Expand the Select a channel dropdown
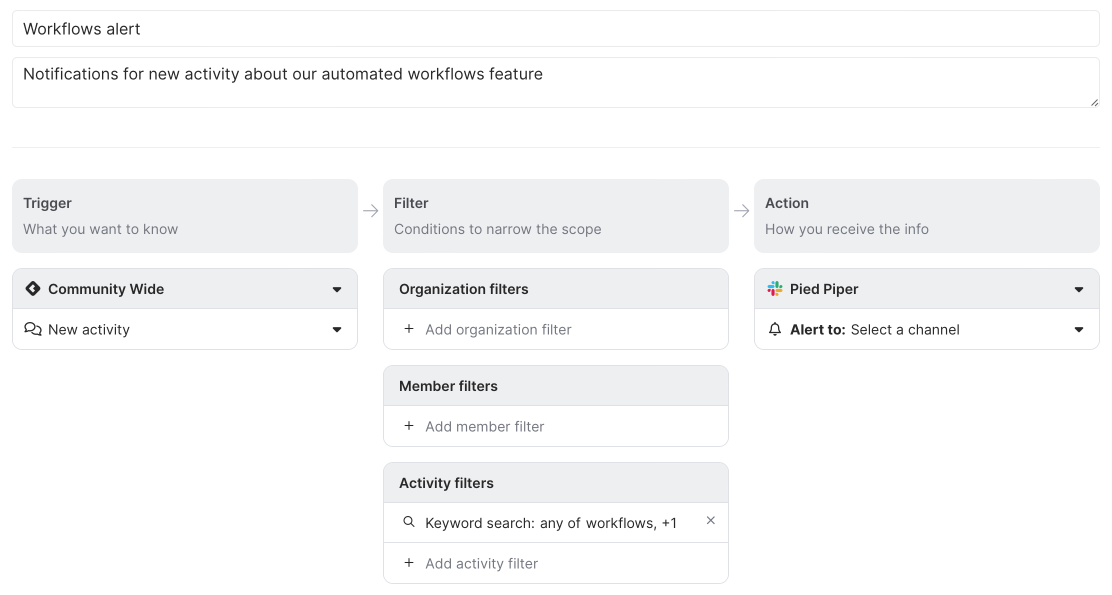Image resolution: width=1112 pixels, height=595 pixels. pyautogui.click(x=1079, y=330)
